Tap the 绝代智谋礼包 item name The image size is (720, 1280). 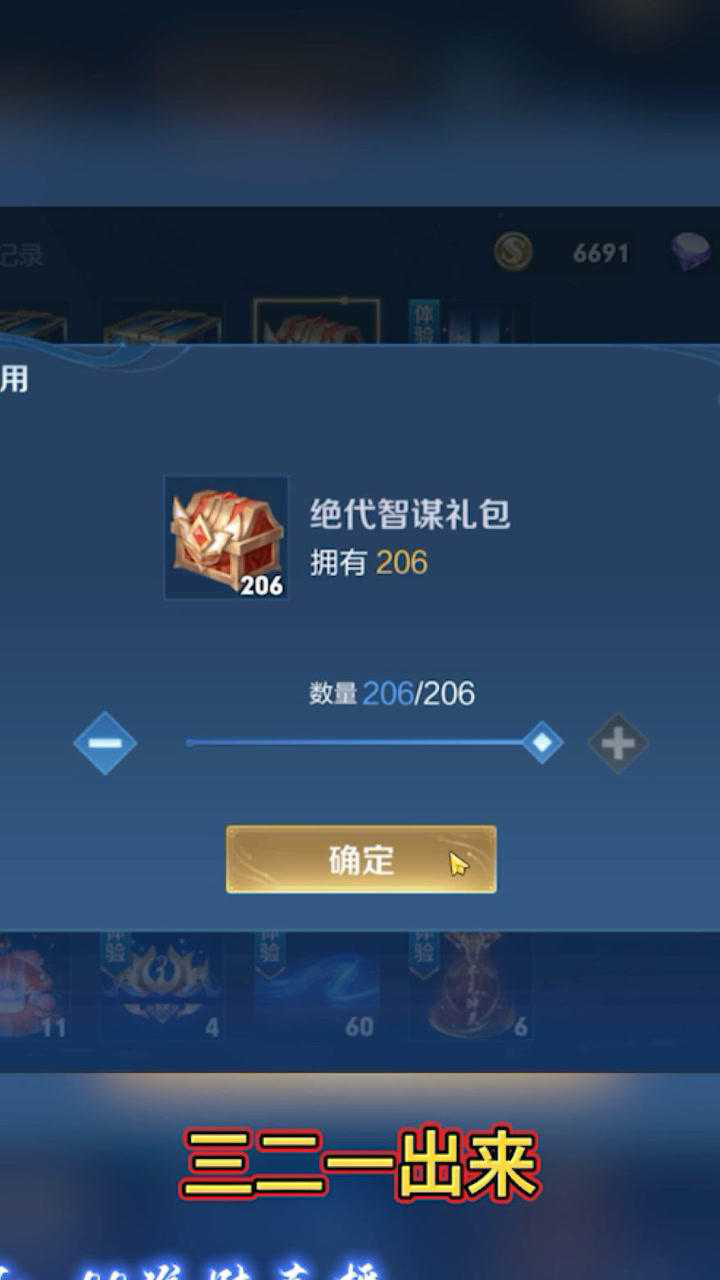(x=410, y=514)
